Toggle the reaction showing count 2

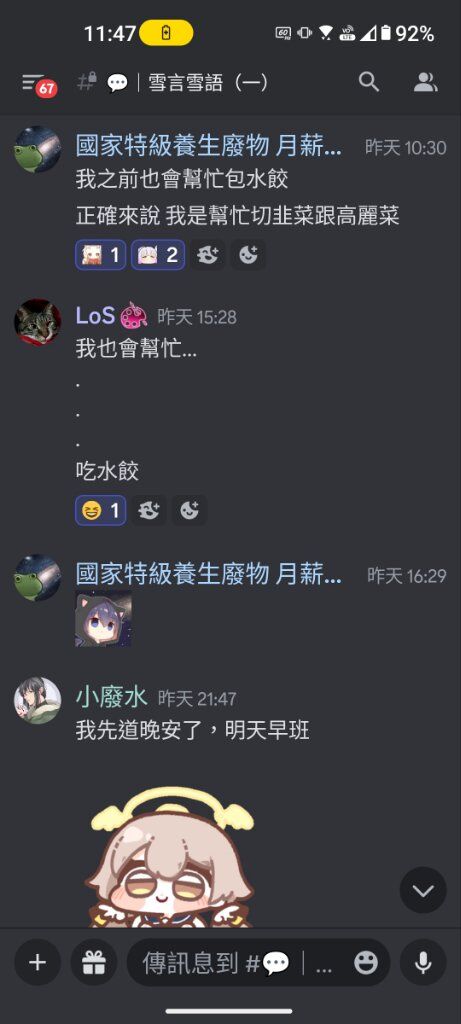click(158, 255)
